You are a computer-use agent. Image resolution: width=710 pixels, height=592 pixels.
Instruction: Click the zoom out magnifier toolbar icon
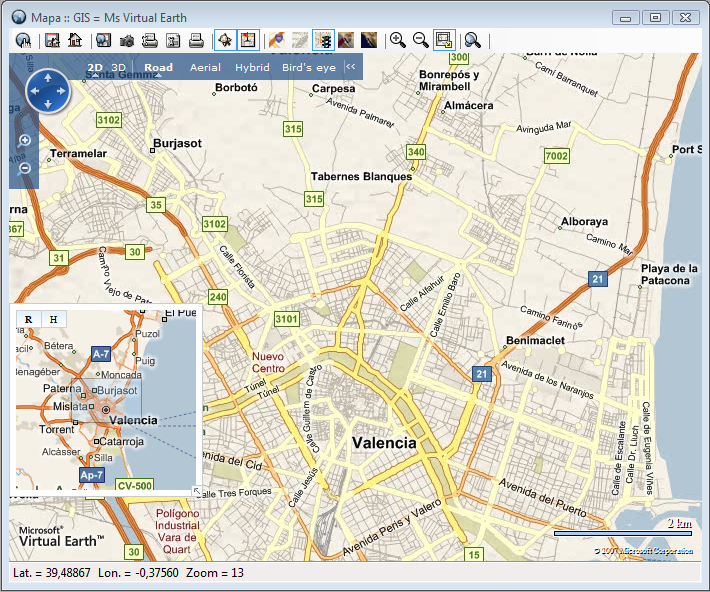421,40
